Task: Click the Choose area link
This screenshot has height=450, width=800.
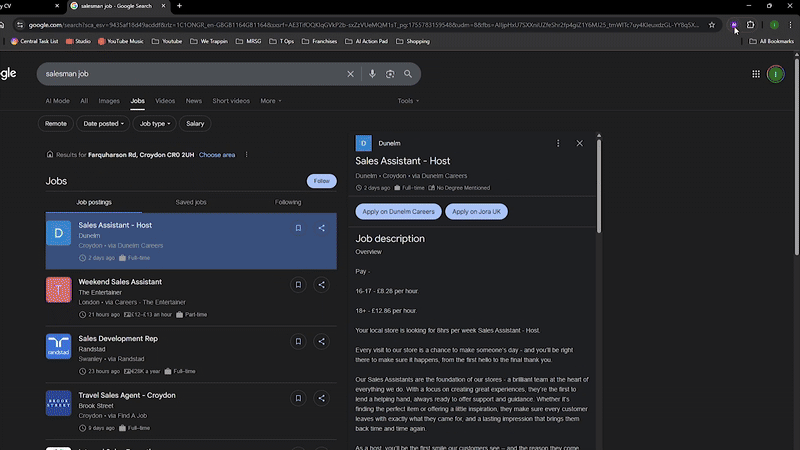Action: 217,155
